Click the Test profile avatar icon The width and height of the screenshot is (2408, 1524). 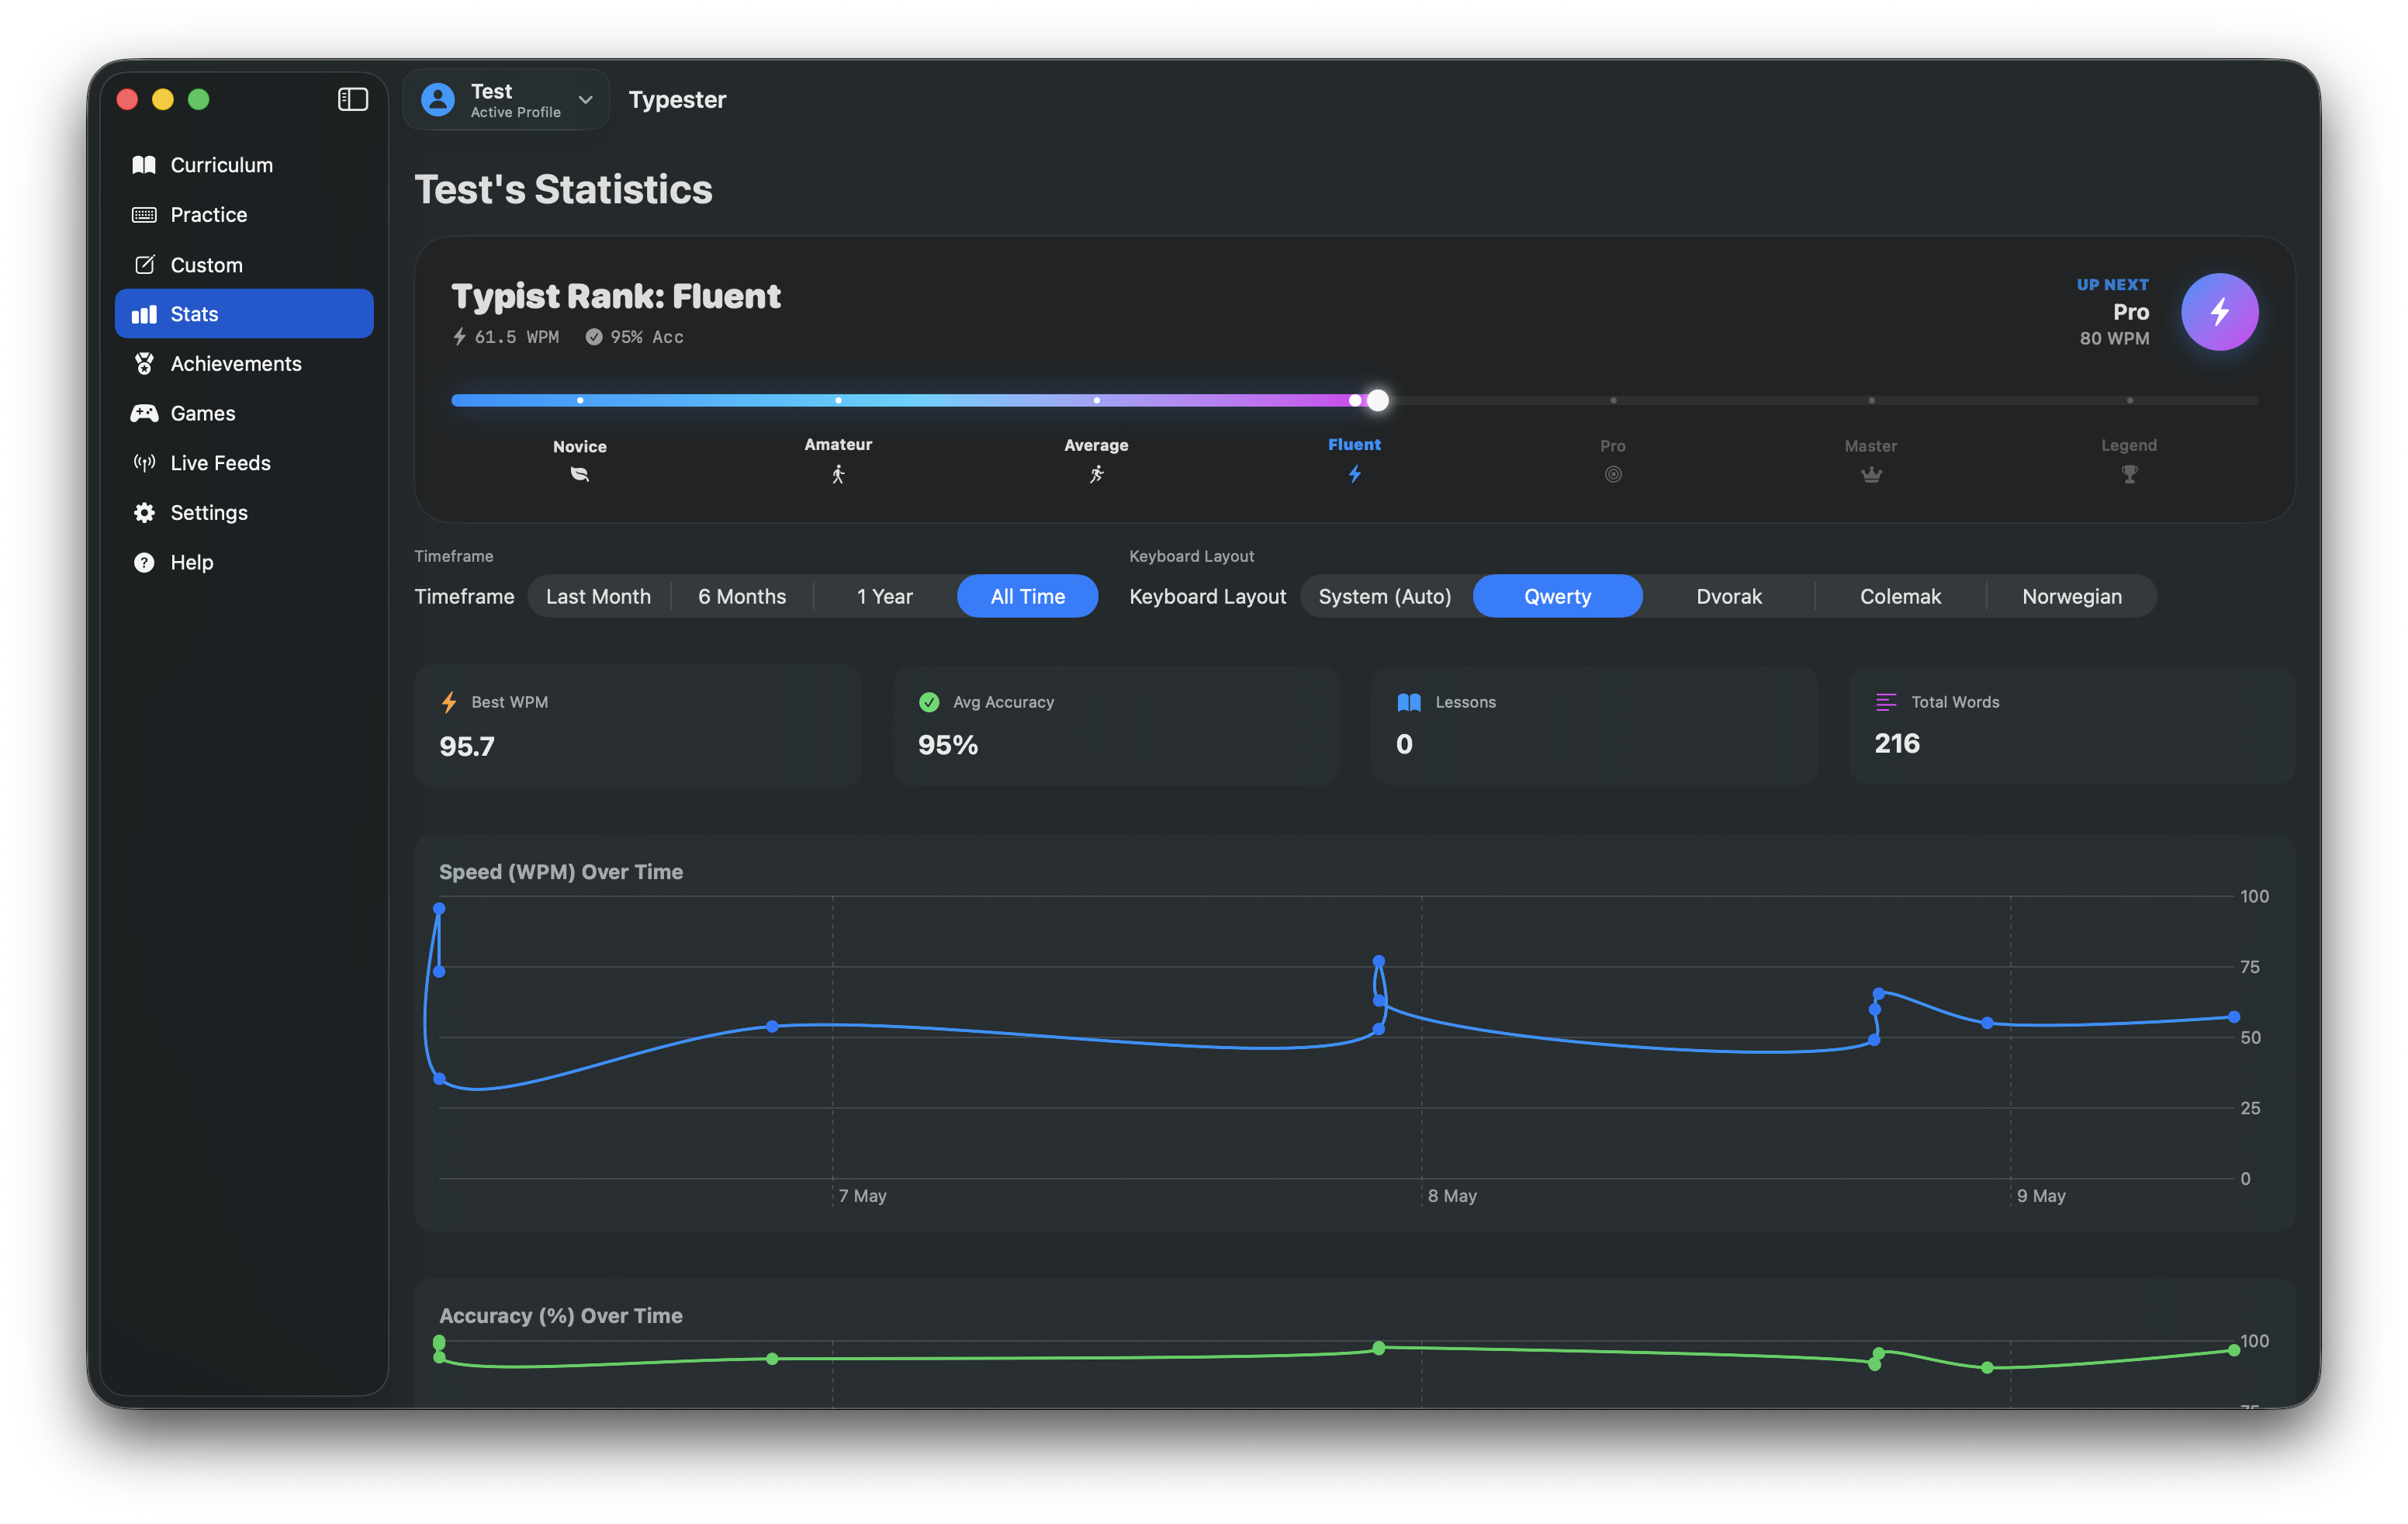[x=437, y=99]
